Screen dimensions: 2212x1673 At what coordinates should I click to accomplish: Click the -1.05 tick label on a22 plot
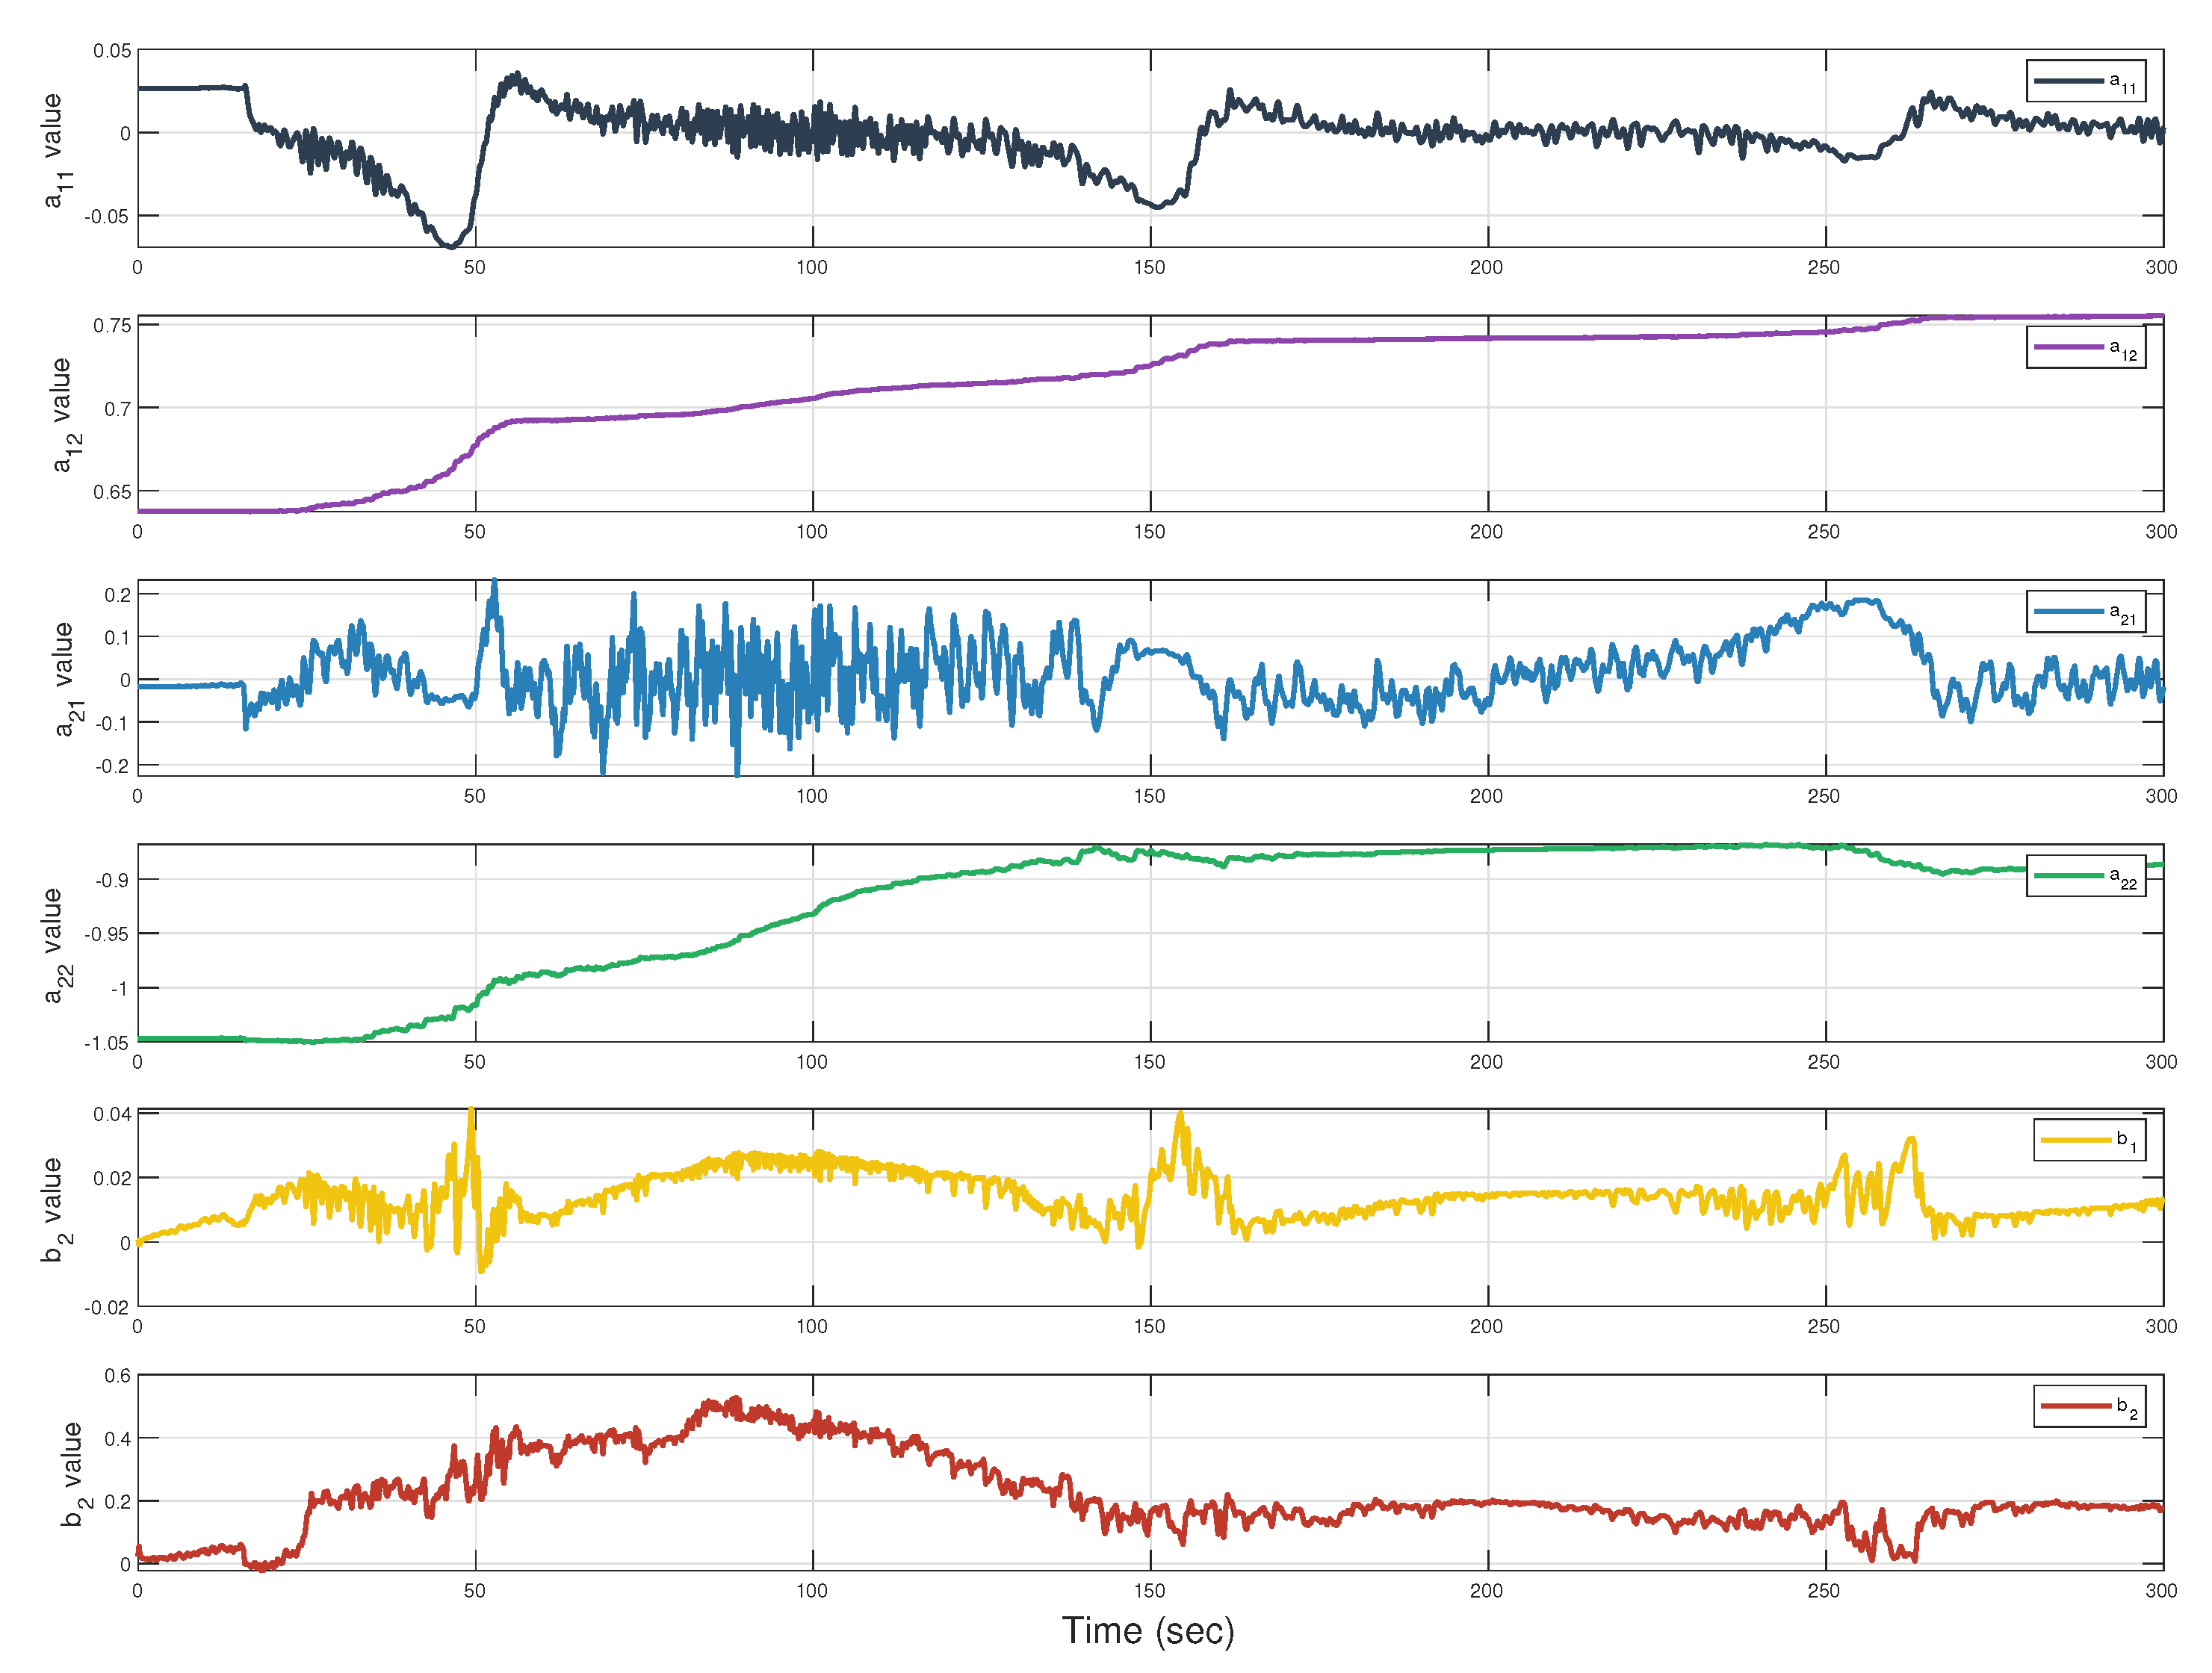(106, 1043)
